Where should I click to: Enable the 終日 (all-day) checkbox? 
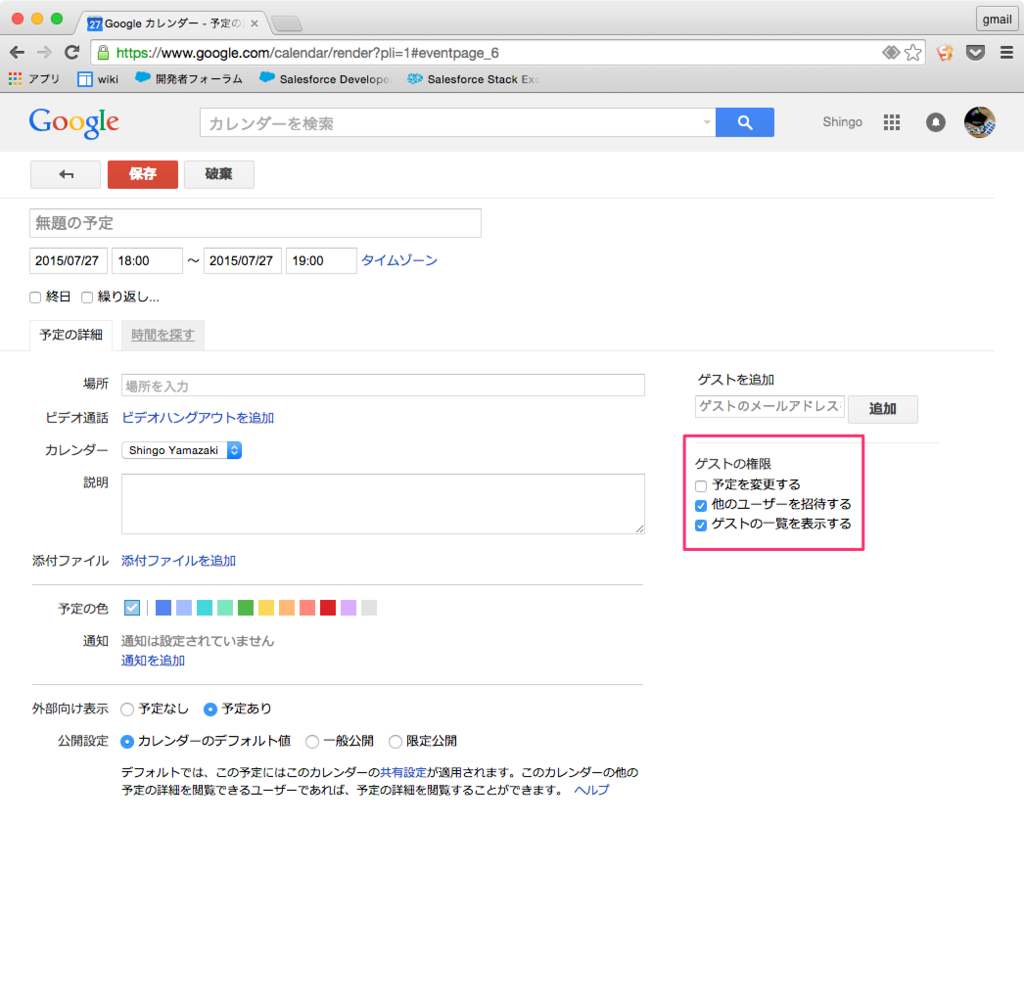[x=33, y=296]
